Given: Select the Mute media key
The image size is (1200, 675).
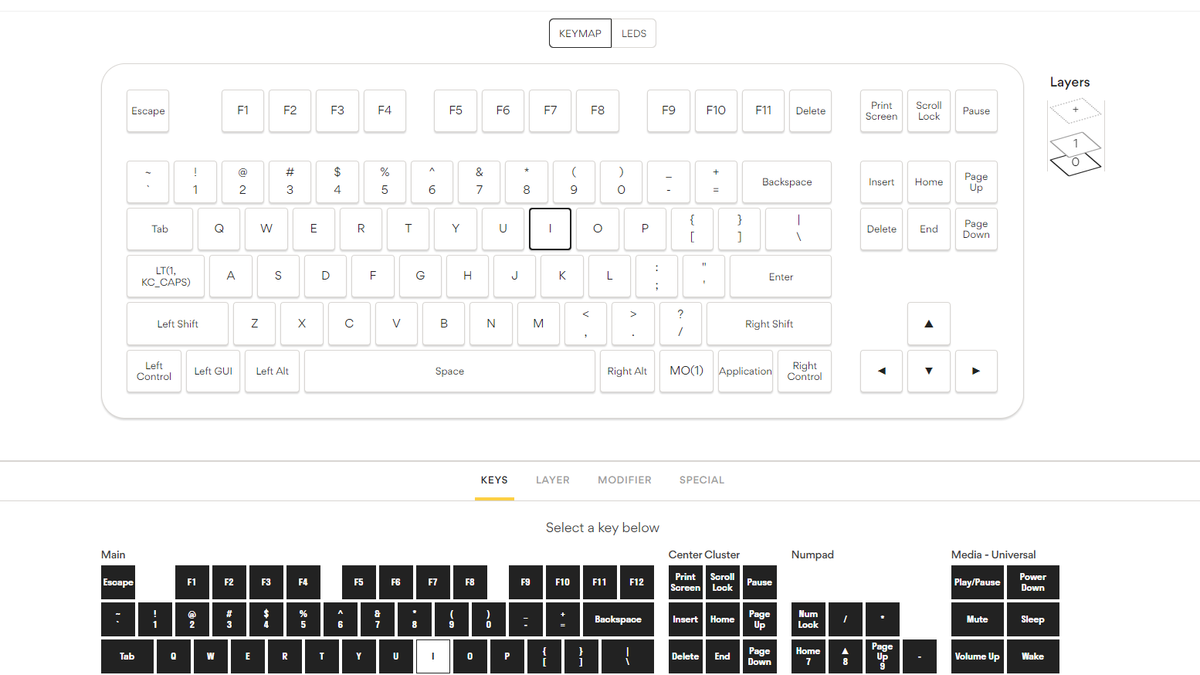Looking at the screenshot, I should tap(976, 619).
